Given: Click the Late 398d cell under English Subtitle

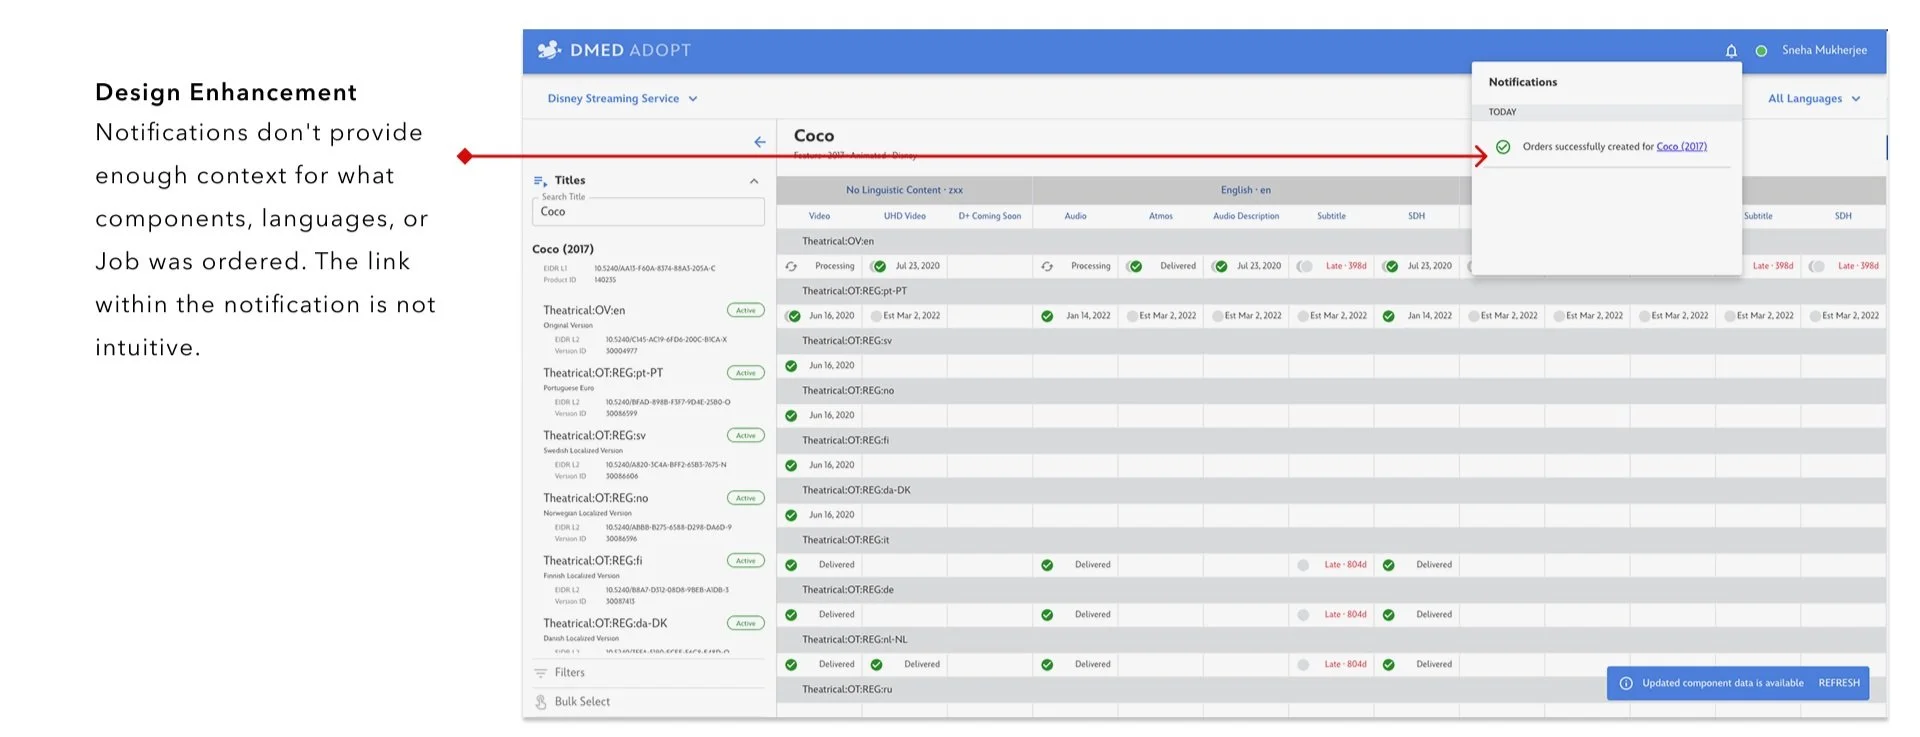Looking at the screenshot, I should (1332, 267).
